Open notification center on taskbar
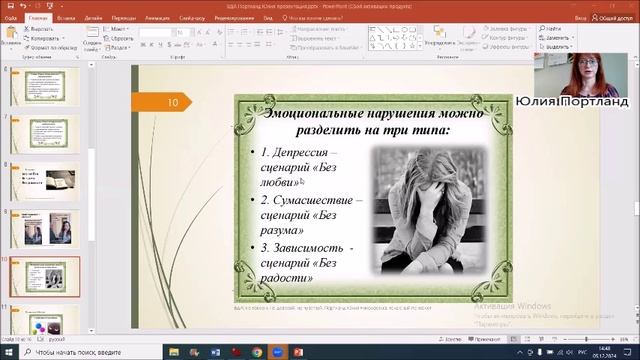Screen dimensions: 640x360 (x=628, y=352)
